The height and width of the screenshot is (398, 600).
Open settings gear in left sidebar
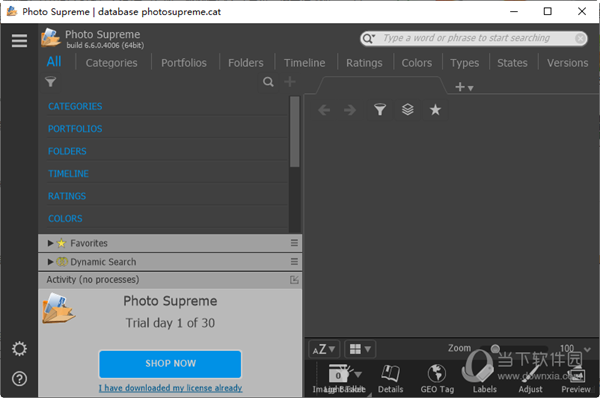click(x=19, y=349)
